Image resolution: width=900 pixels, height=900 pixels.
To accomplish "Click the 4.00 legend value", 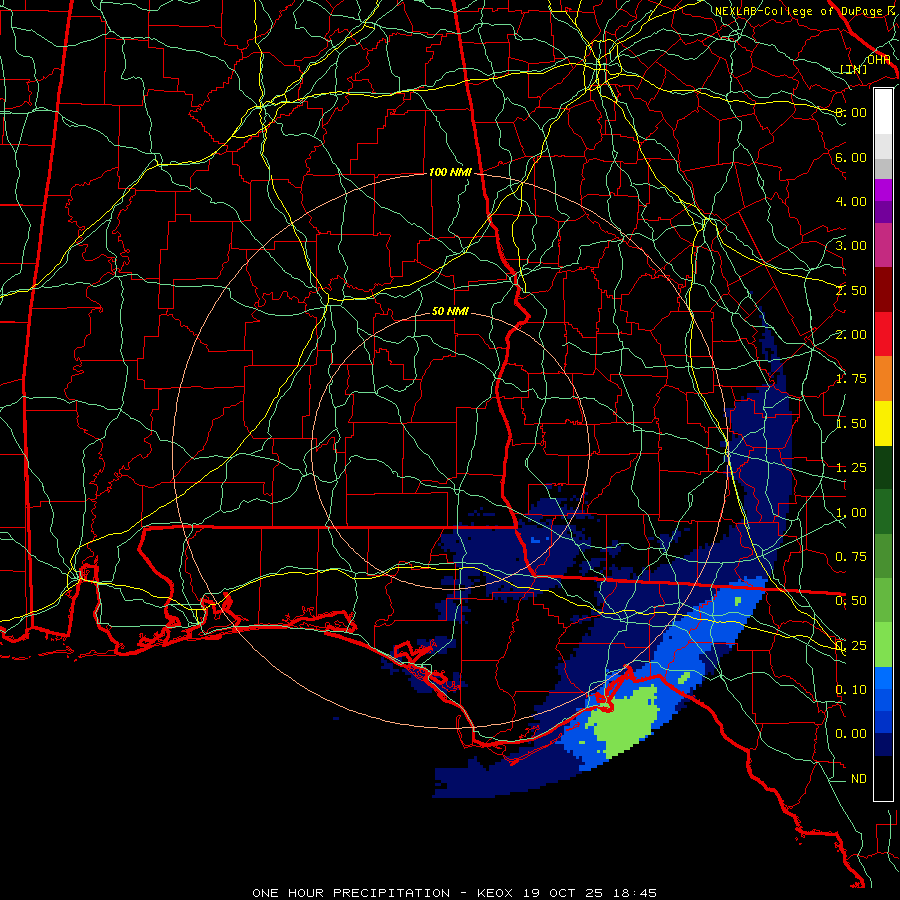I will coord(851,201).
